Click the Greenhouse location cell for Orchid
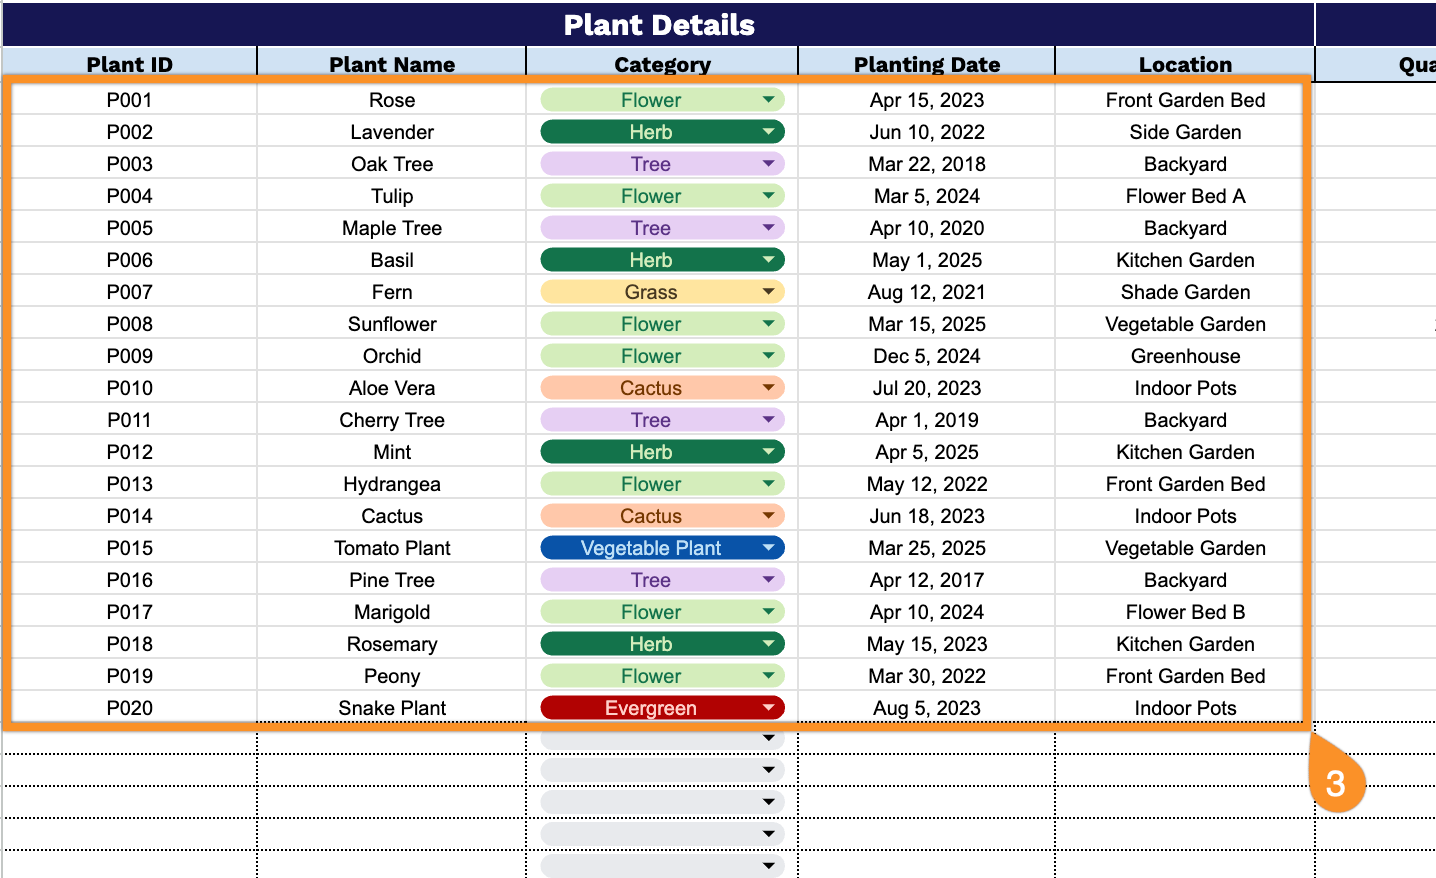The width and height of the screenshot is (1436, 878). pyautogui.click(x=1184, y=355)
